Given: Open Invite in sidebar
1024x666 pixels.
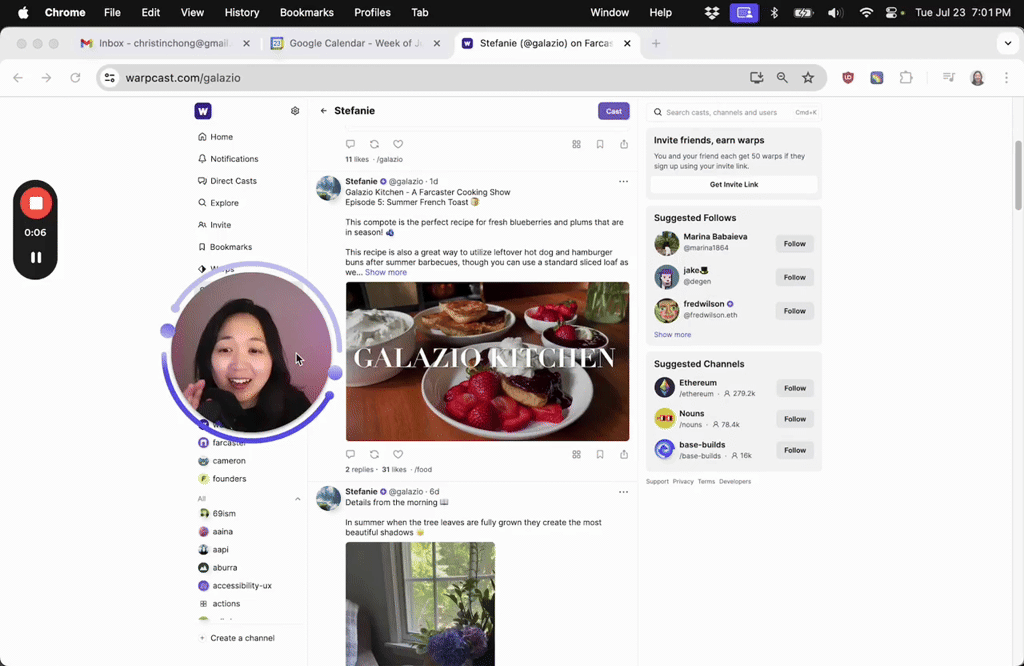Looking at the screenshot, I should click(x=214, y=225).
